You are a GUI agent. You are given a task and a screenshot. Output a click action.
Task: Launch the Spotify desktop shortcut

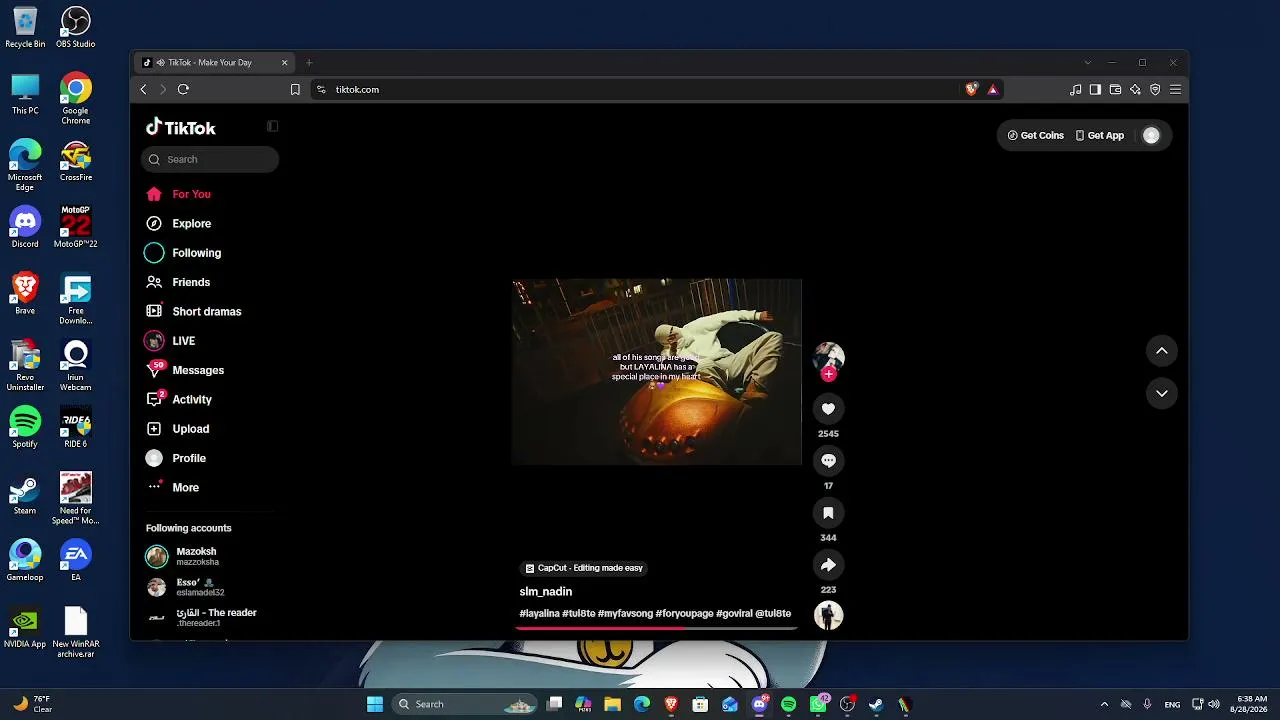(x=25, y=427)
